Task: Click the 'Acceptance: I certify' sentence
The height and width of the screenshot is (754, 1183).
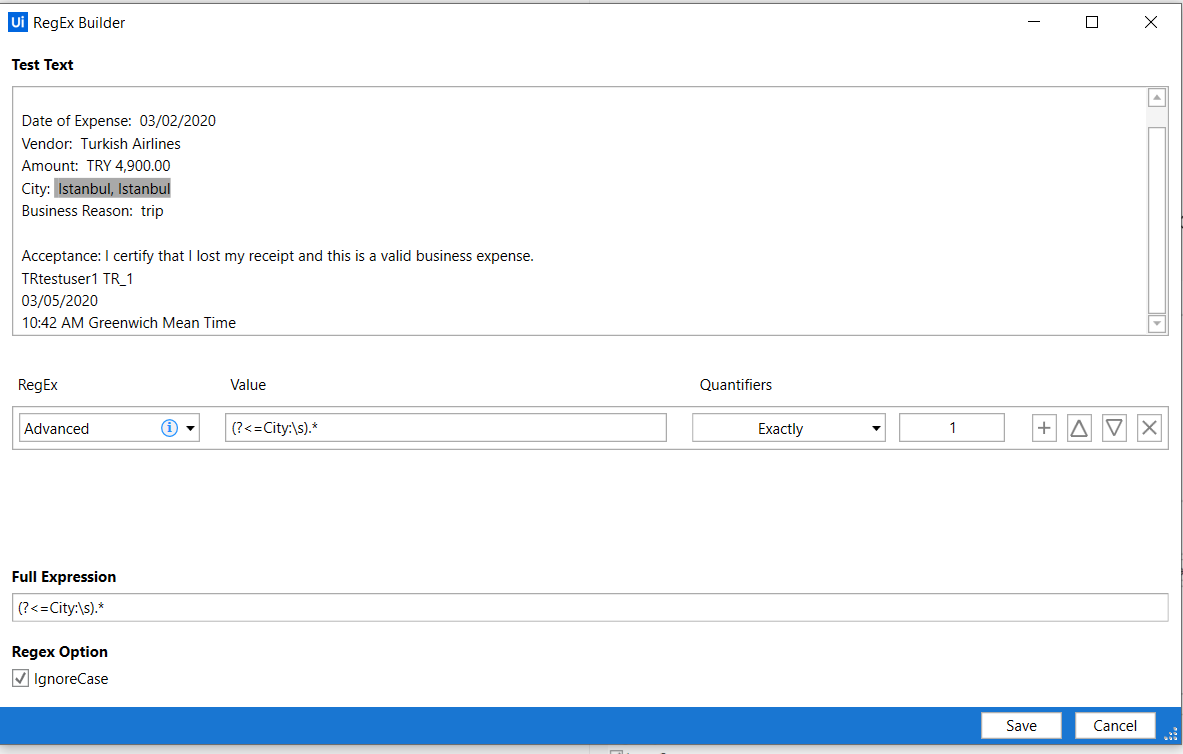Action: coord(278,256)
